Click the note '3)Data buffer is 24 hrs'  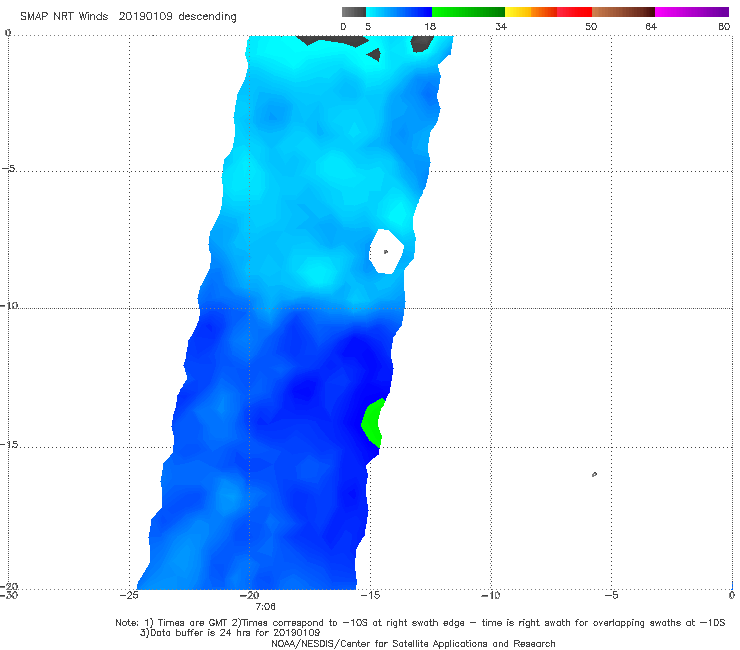230,633
